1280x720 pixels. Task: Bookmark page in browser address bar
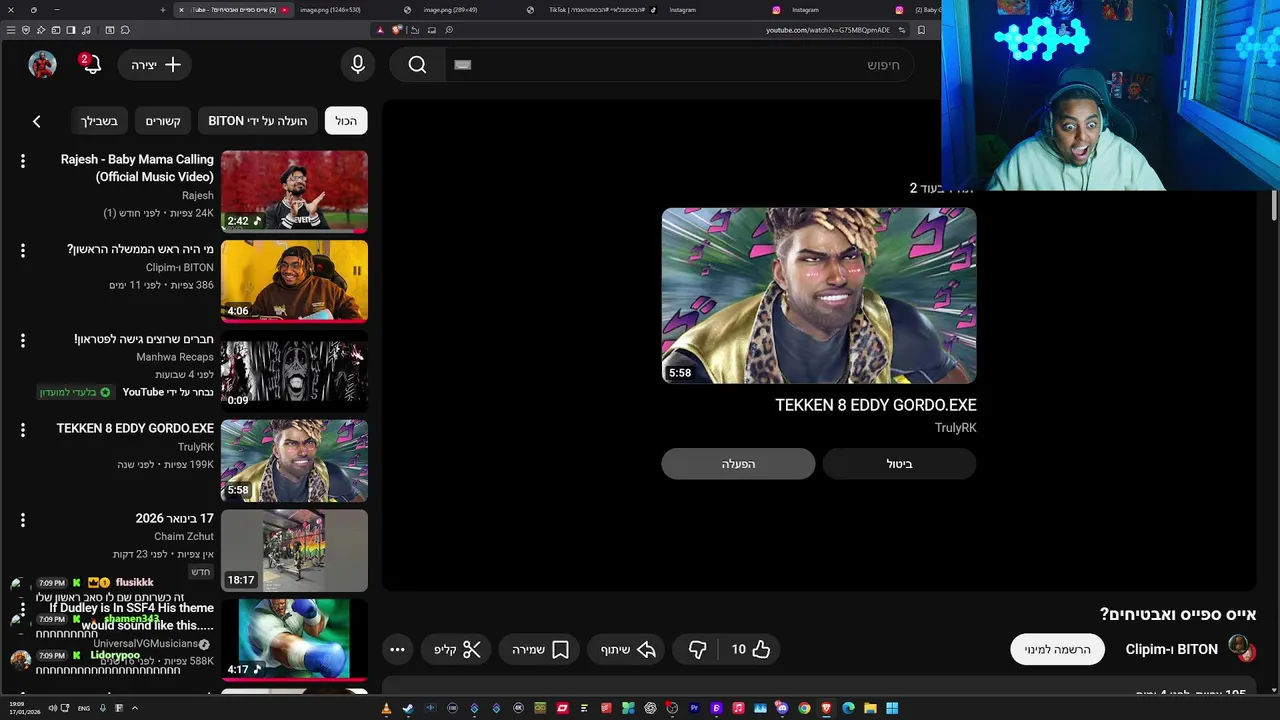point(921,30)
